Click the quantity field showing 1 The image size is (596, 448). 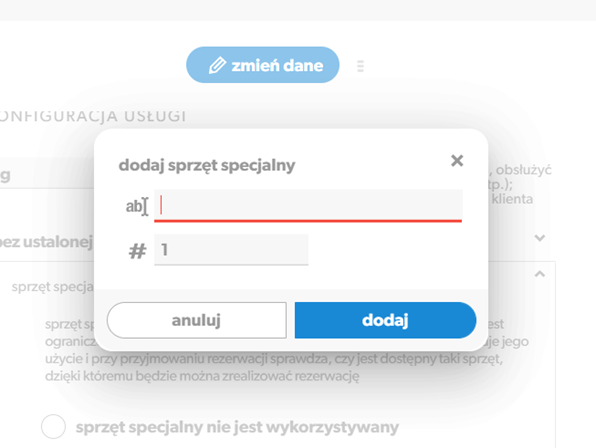tap(231, 249)
